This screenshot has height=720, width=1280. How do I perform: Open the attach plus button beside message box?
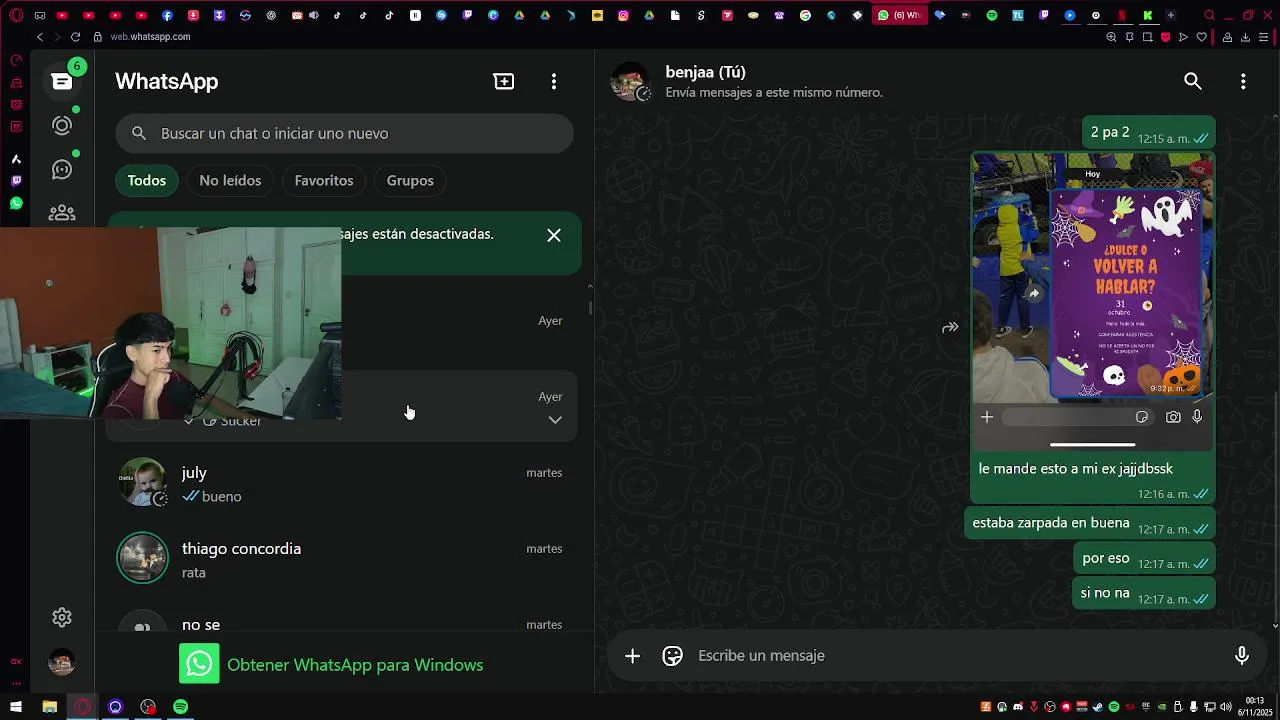pos(632,655)
